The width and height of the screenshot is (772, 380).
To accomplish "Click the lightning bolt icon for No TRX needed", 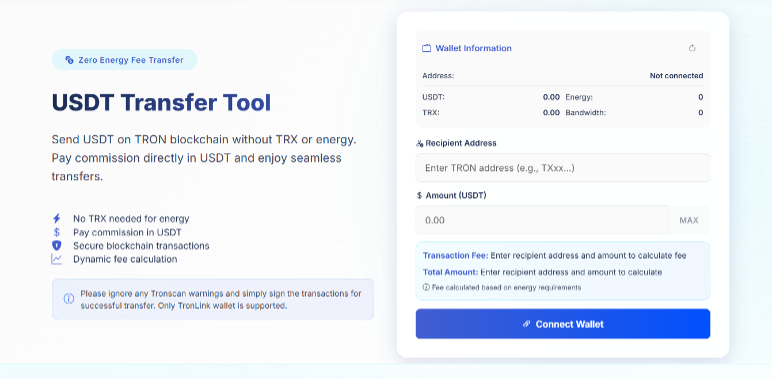I will pyautogui.click(x=57, y=219).
